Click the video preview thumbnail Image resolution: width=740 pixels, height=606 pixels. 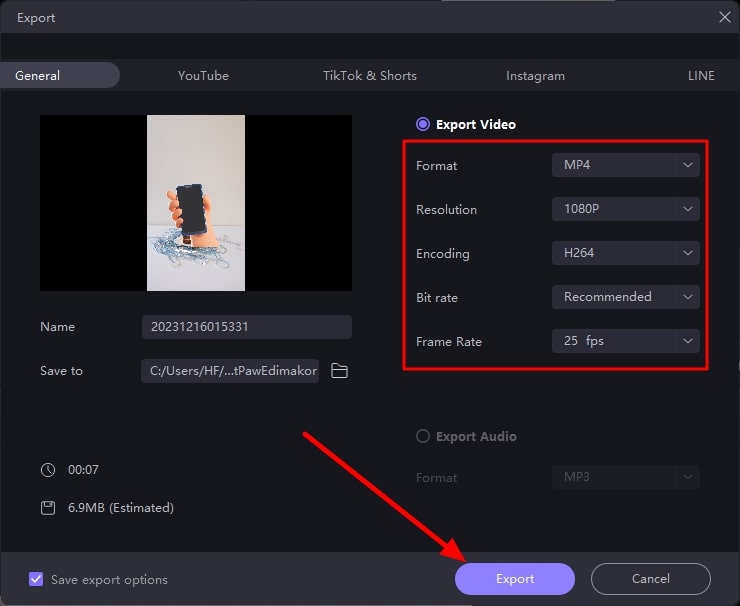pos(196,203)
